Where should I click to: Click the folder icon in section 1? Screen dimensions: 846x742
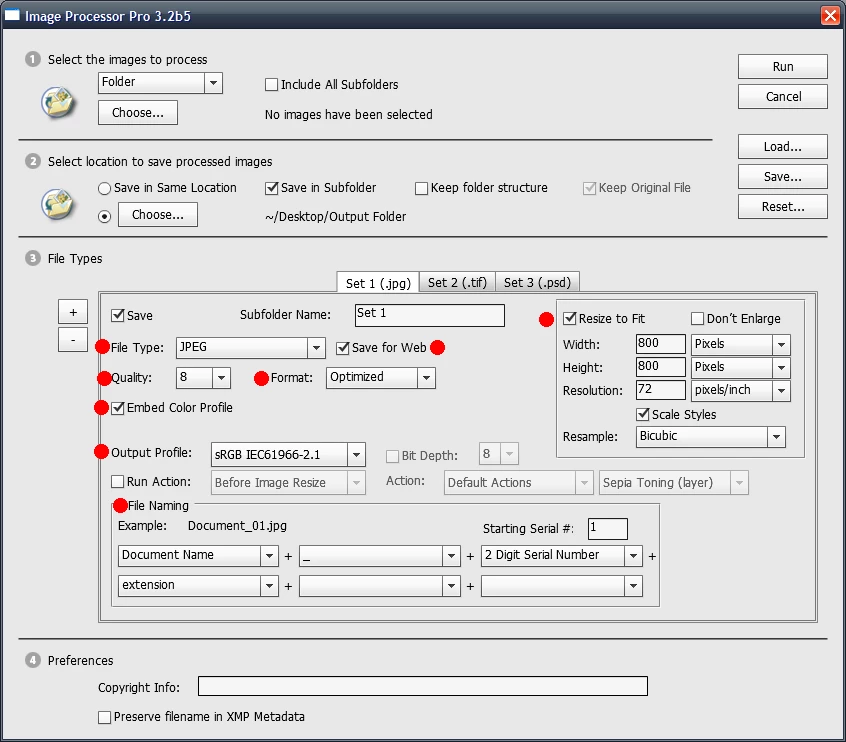(58, 101)
